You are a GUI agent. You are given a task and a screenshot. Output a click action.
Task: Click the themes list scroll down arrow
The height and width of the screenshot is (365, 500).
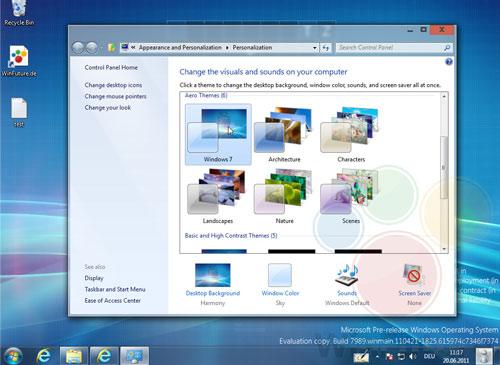[x=444, y=249]
